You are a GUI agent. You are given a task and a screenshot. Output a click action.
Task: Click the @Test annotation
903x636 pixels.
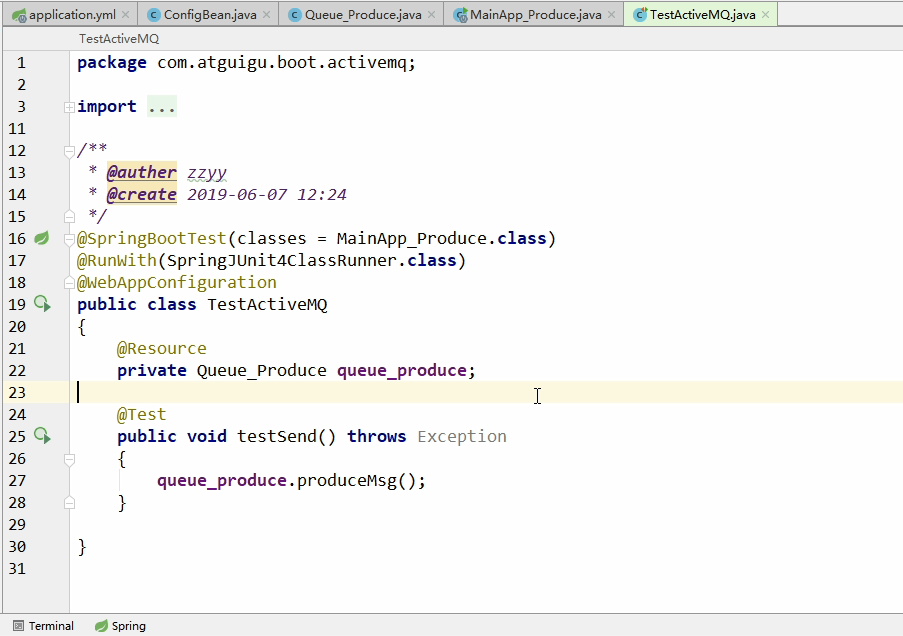(x=141, y=414)
